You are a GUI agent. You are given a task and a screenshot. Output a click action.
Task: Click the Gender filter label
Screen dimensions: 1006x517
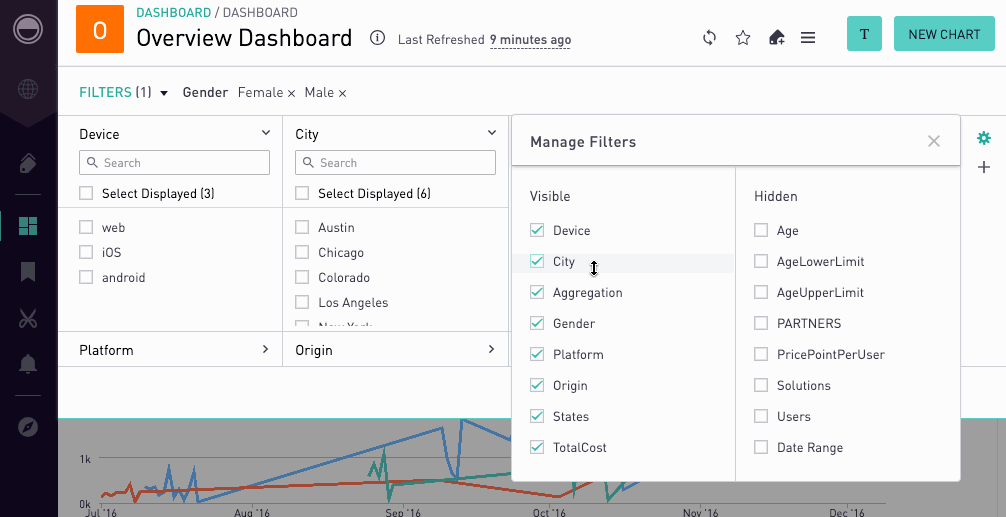205,92
